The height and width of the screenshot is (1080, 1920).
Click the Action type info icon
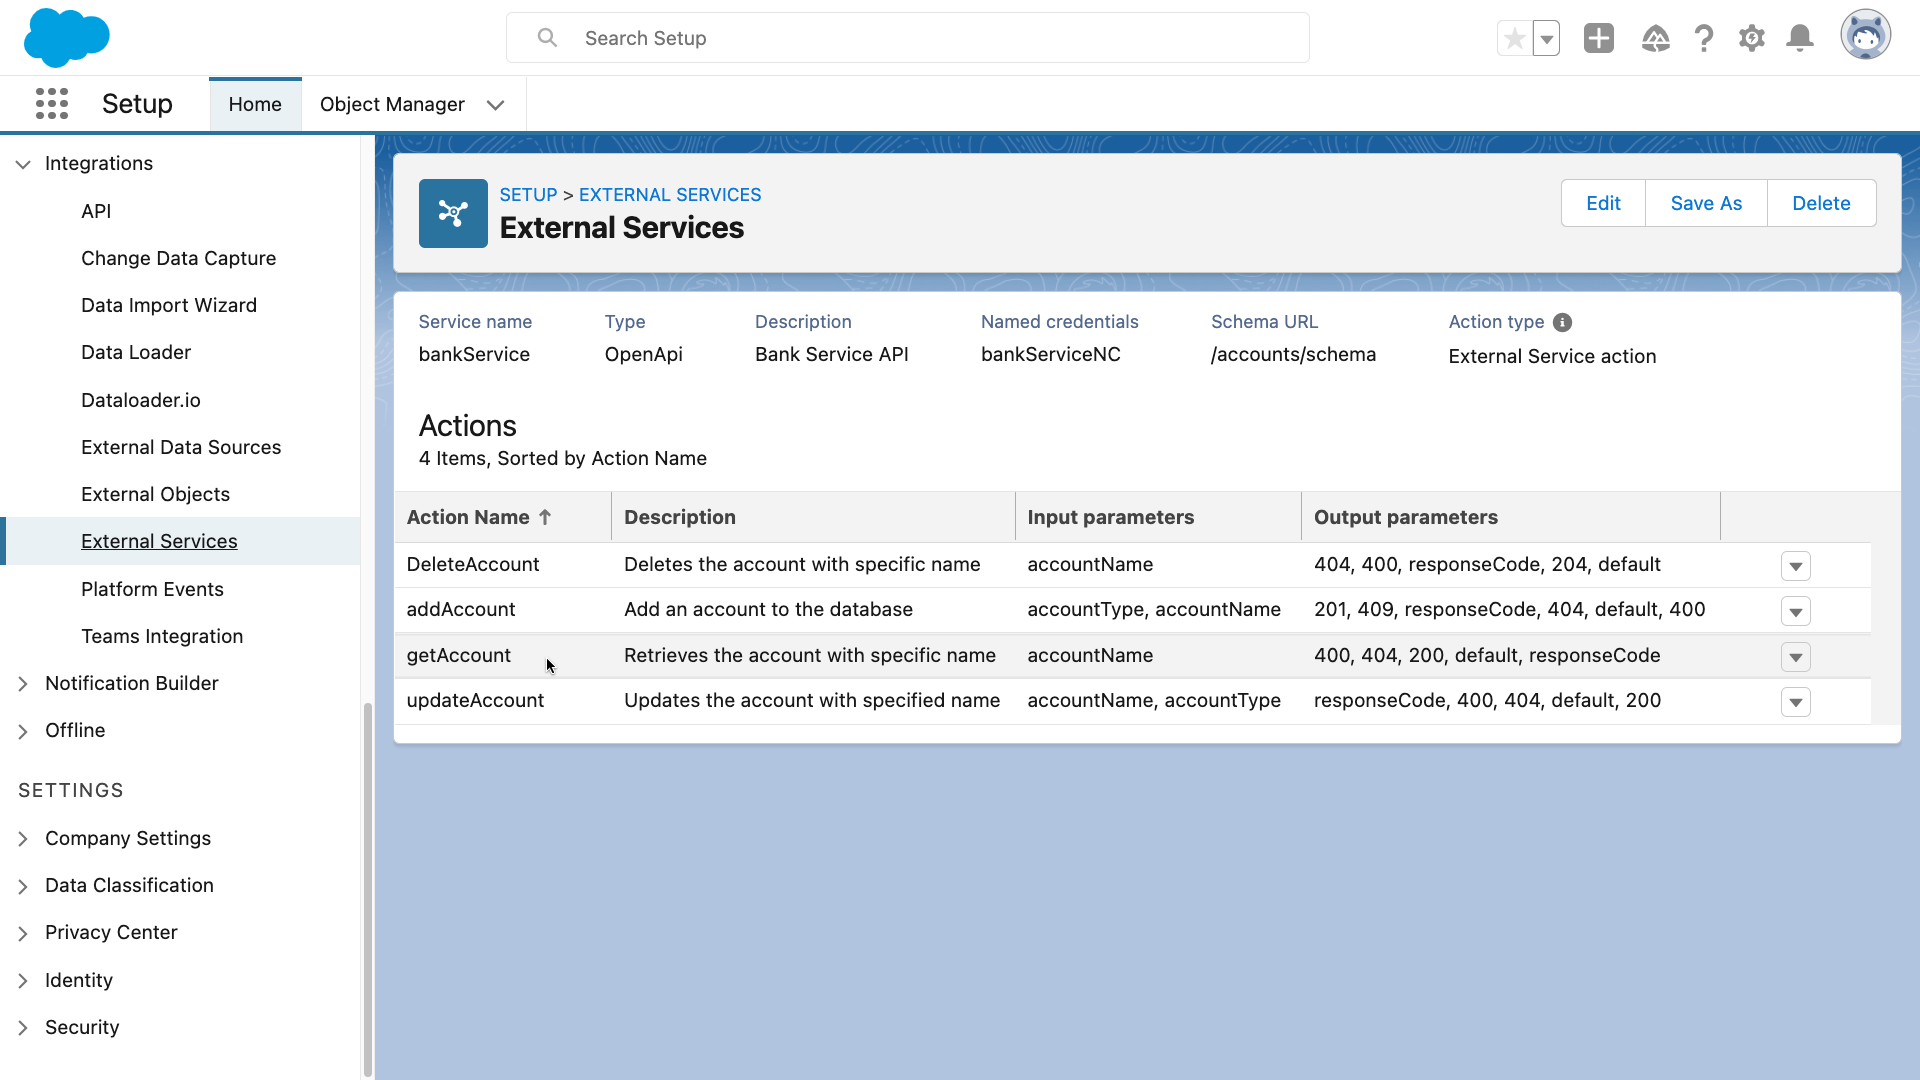pos(1562,322)
